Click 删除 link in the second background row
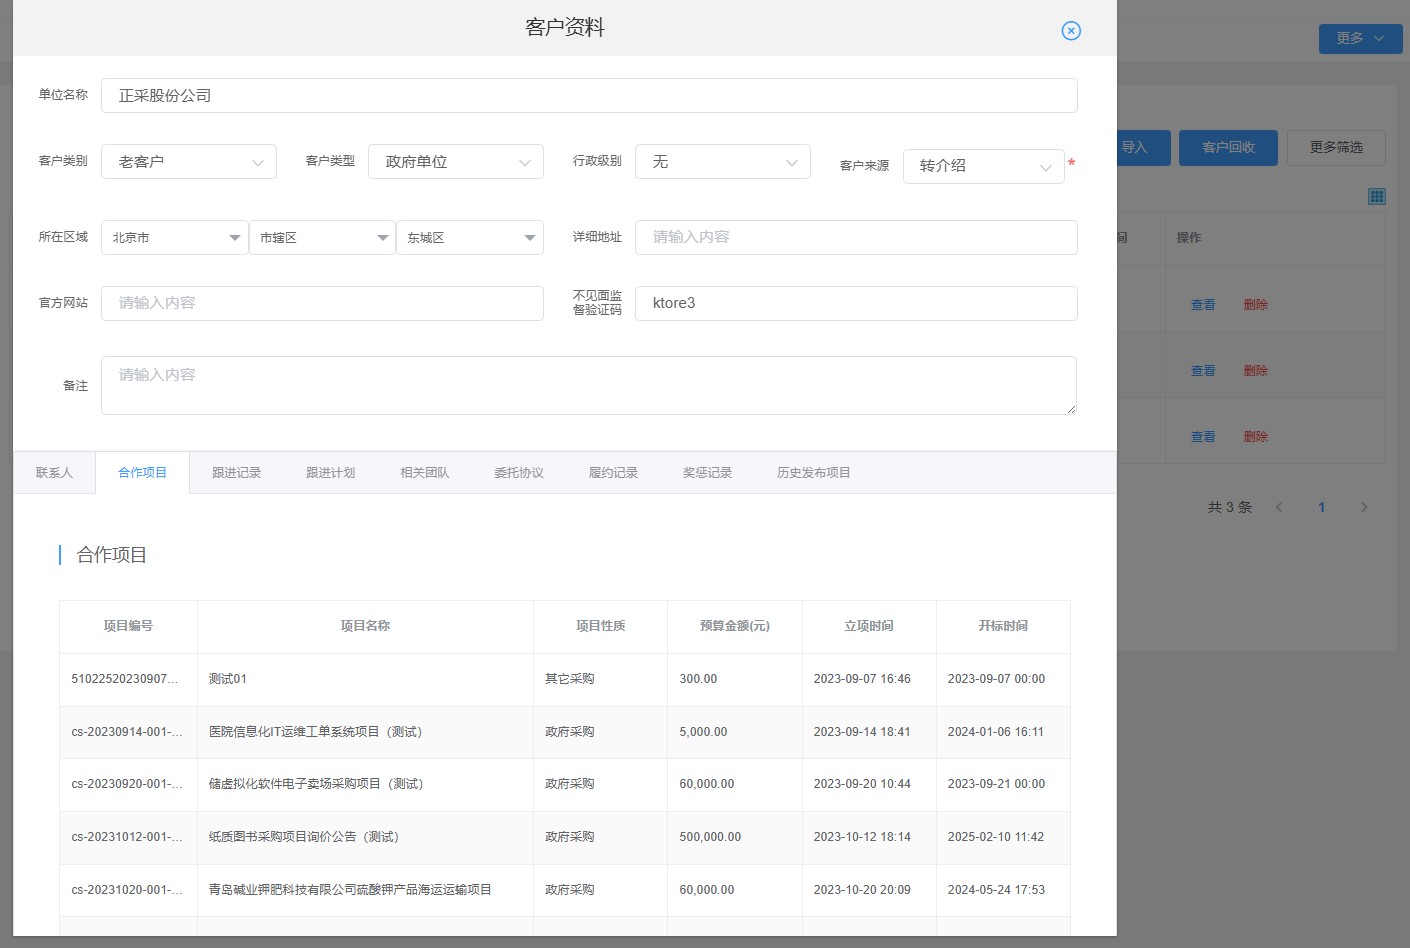The height and width of the screenshot is (948, 1410). point(1255,371)
